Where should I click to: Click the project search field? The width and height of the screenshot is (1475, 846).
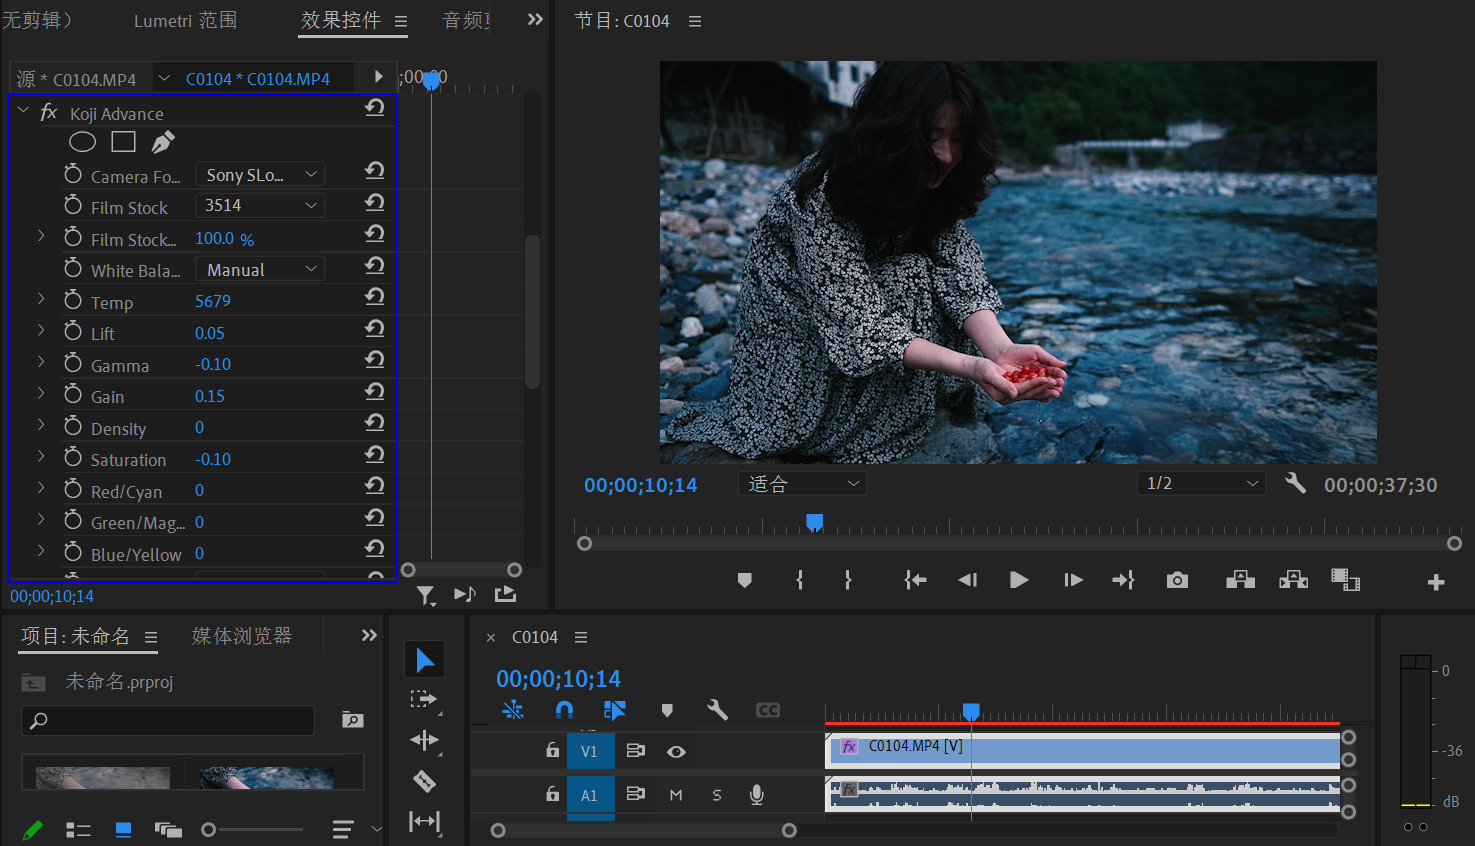(168, 720)
